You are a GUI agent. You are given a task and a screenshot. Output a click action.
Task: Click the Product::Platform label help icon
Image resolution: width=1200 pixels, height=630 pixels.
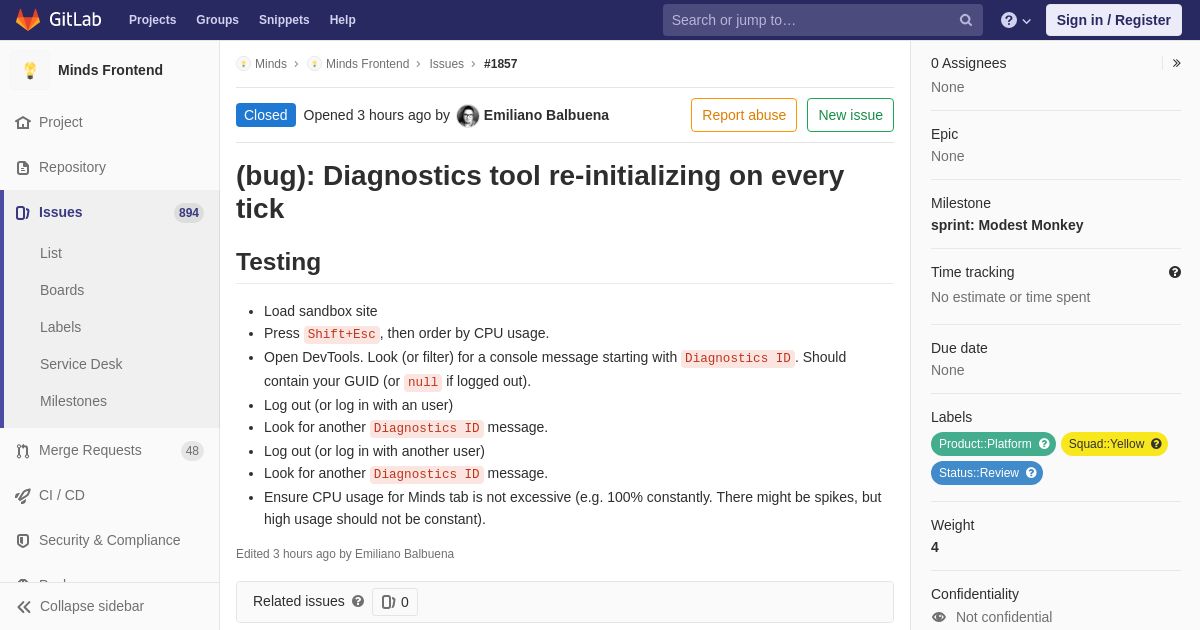click(x=1044, y=444)
